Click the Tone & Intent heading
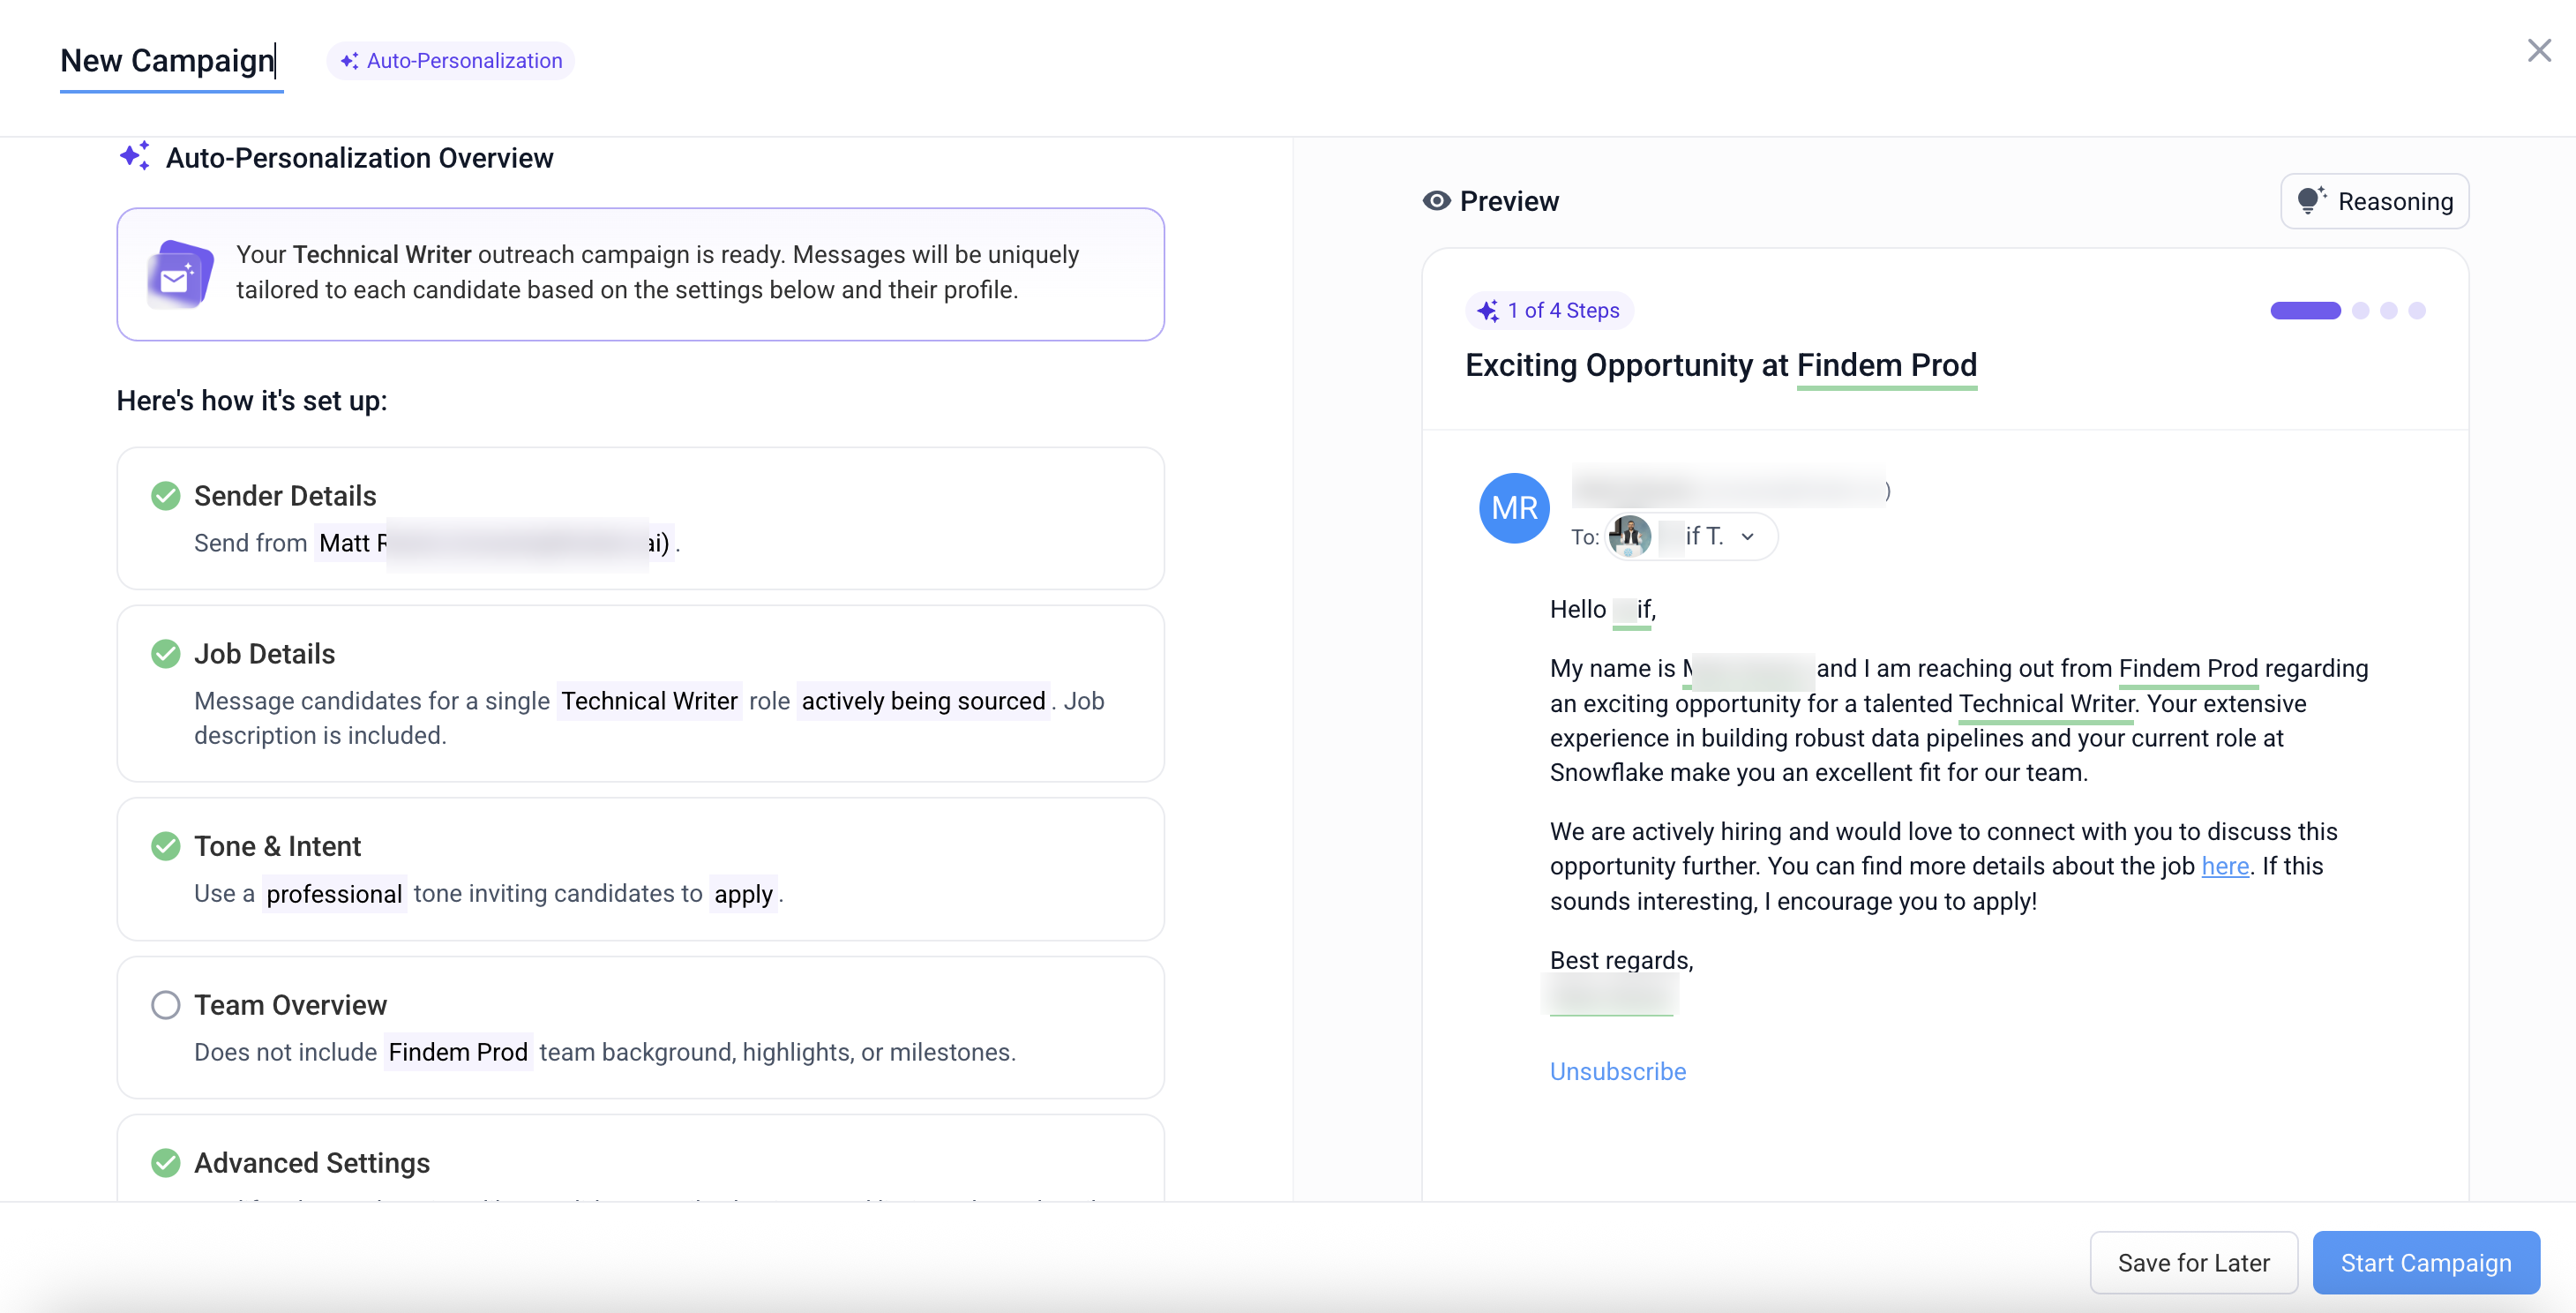Image resolution: width=2576 pixels, height=1313 pixels. pyautogui.click(x=277, y=846)
